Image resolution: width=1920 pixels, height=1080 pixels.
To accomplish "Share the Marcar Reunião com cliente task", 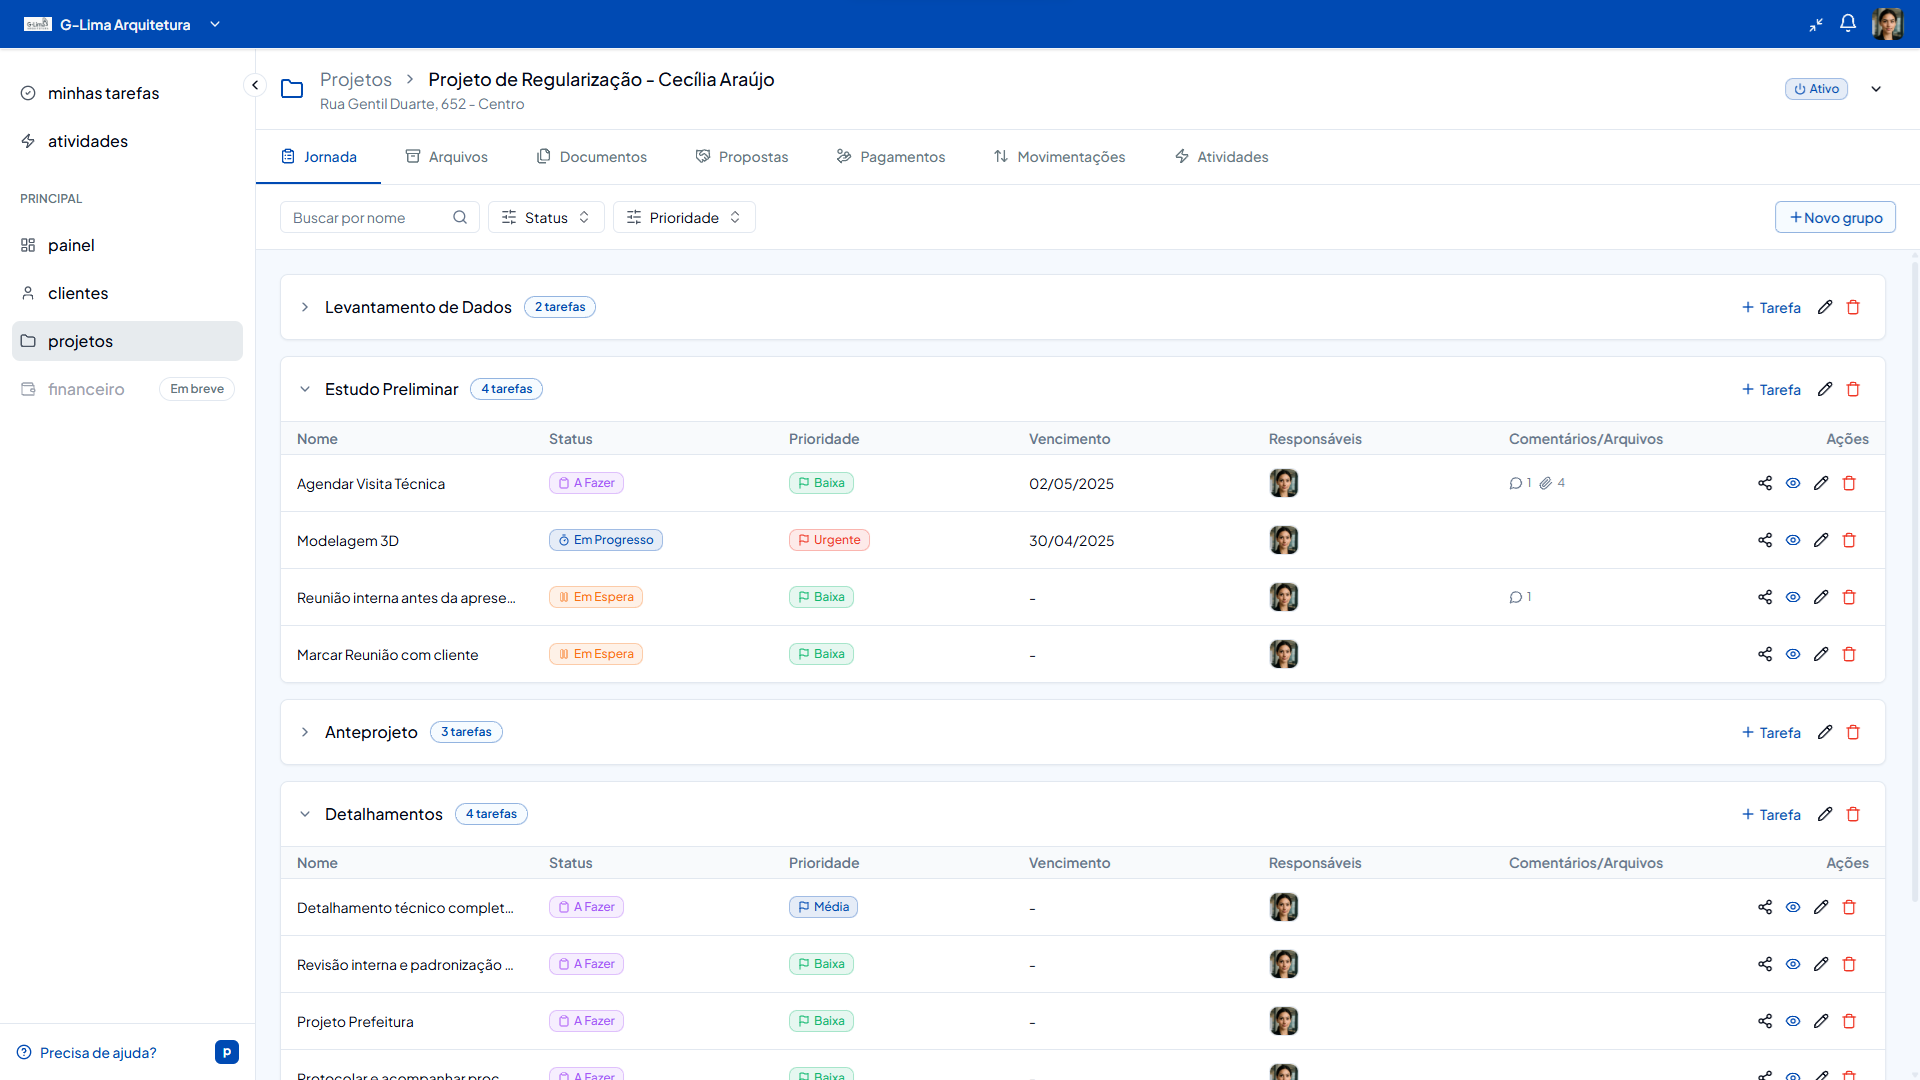I will coord(1765,654).
